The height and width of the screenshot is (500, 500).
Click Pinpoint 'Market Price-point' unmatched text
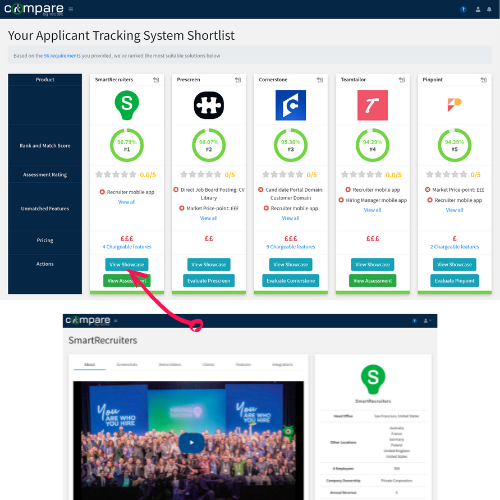click(458, 190)
